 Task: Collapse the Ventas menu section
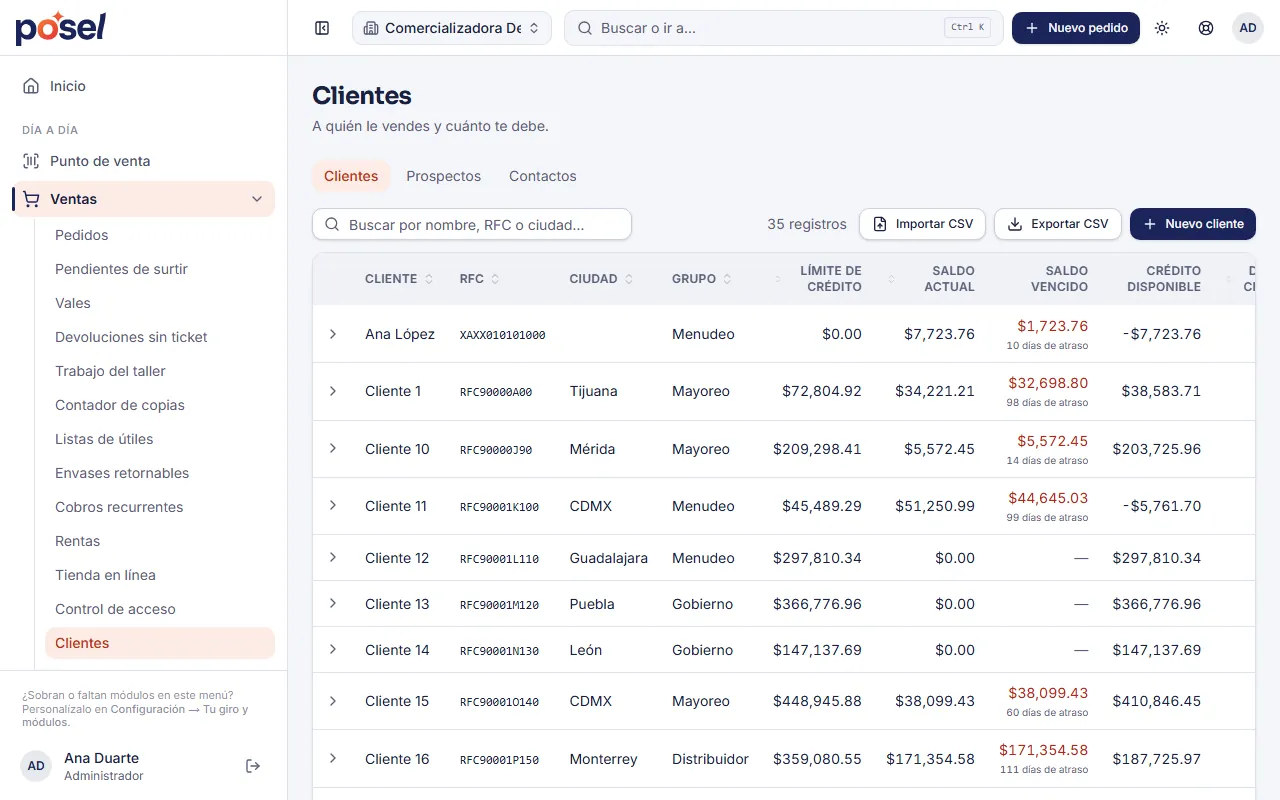click(x=257, y=199)
